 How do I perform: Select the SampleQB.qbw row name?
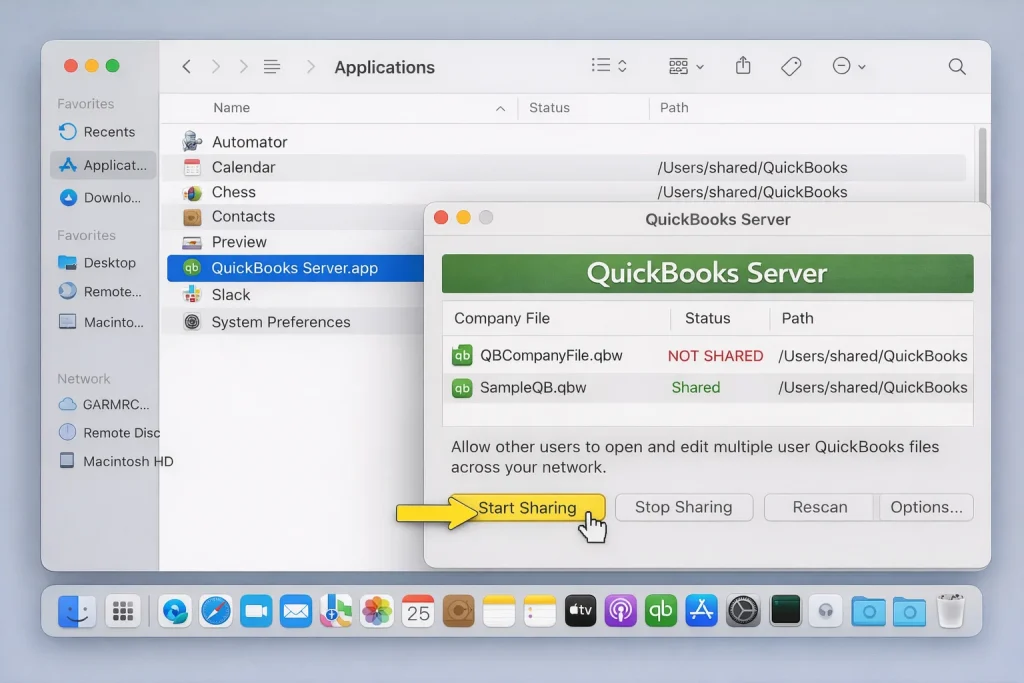point(533,387)
